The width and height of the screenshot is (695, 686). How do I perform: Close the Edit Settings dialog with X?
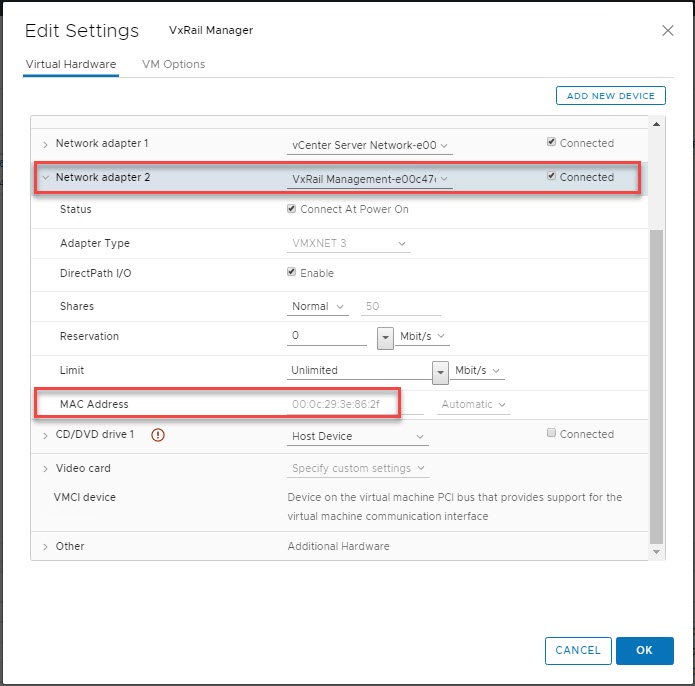668,31
